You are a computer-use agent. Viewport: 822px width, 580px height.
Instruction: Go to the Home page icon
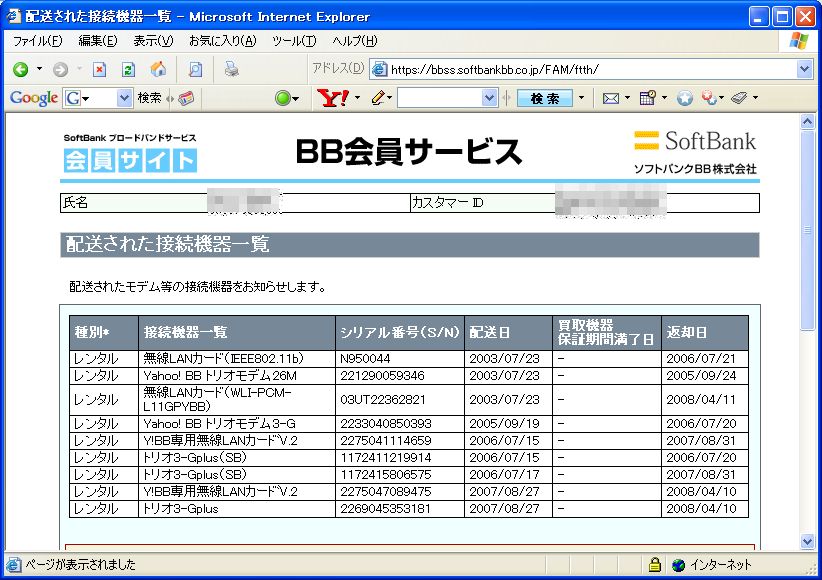pyautogui.click(x=158, y=69)
